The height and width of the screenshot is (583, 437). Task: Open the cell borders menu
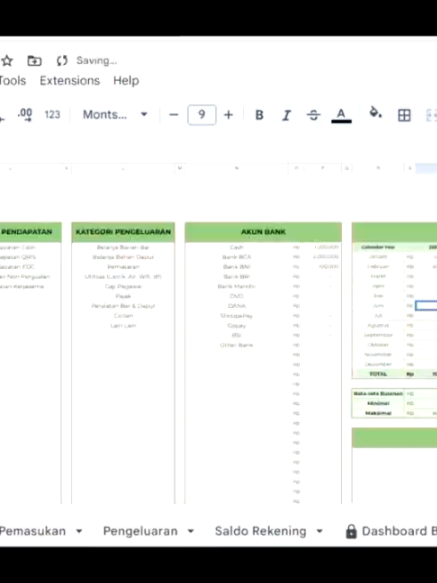coord(404,115)
